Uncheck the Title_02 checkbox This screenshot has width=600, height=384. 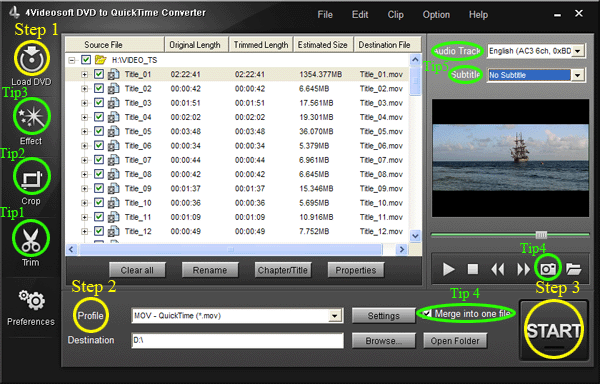pos(99,88)
